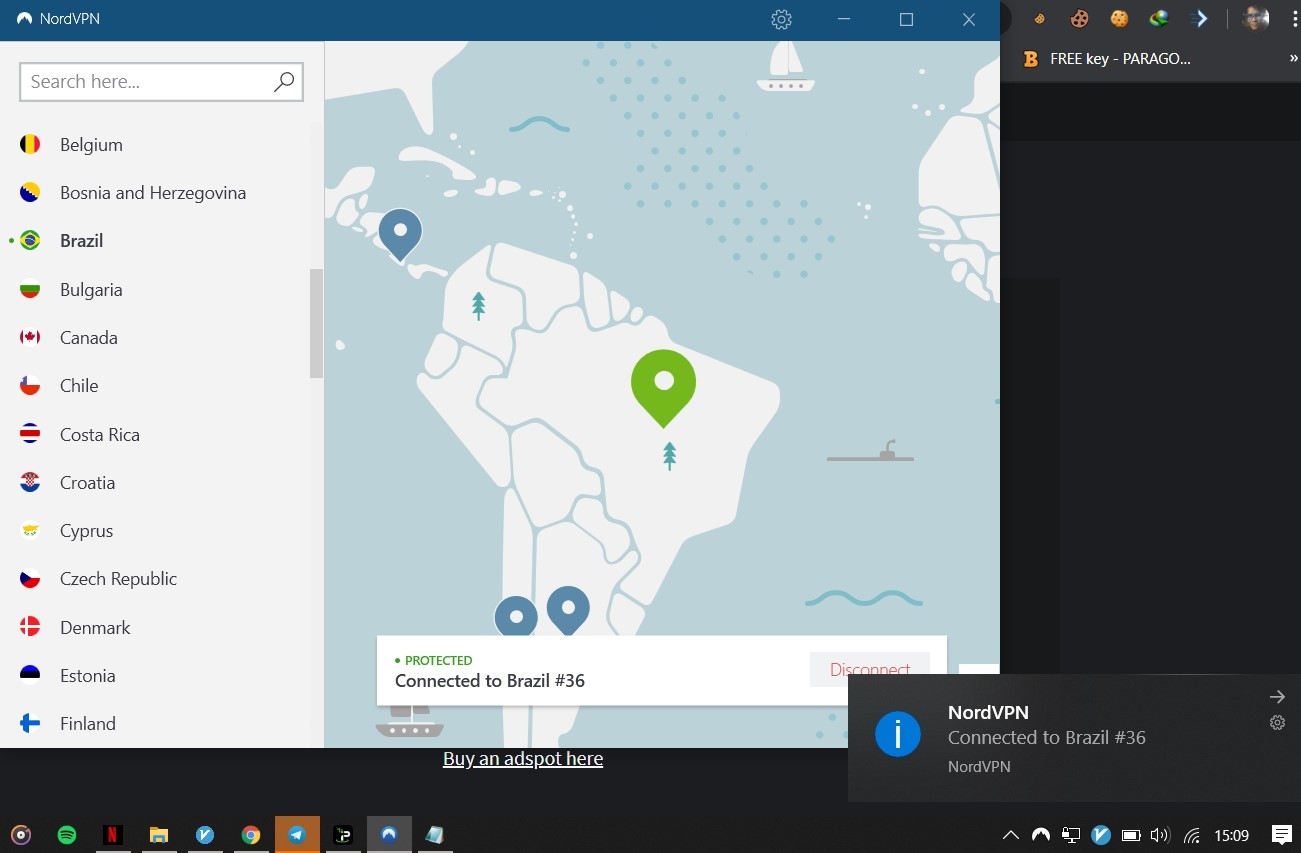Open Spotify from the taskbar

[67, 835]
